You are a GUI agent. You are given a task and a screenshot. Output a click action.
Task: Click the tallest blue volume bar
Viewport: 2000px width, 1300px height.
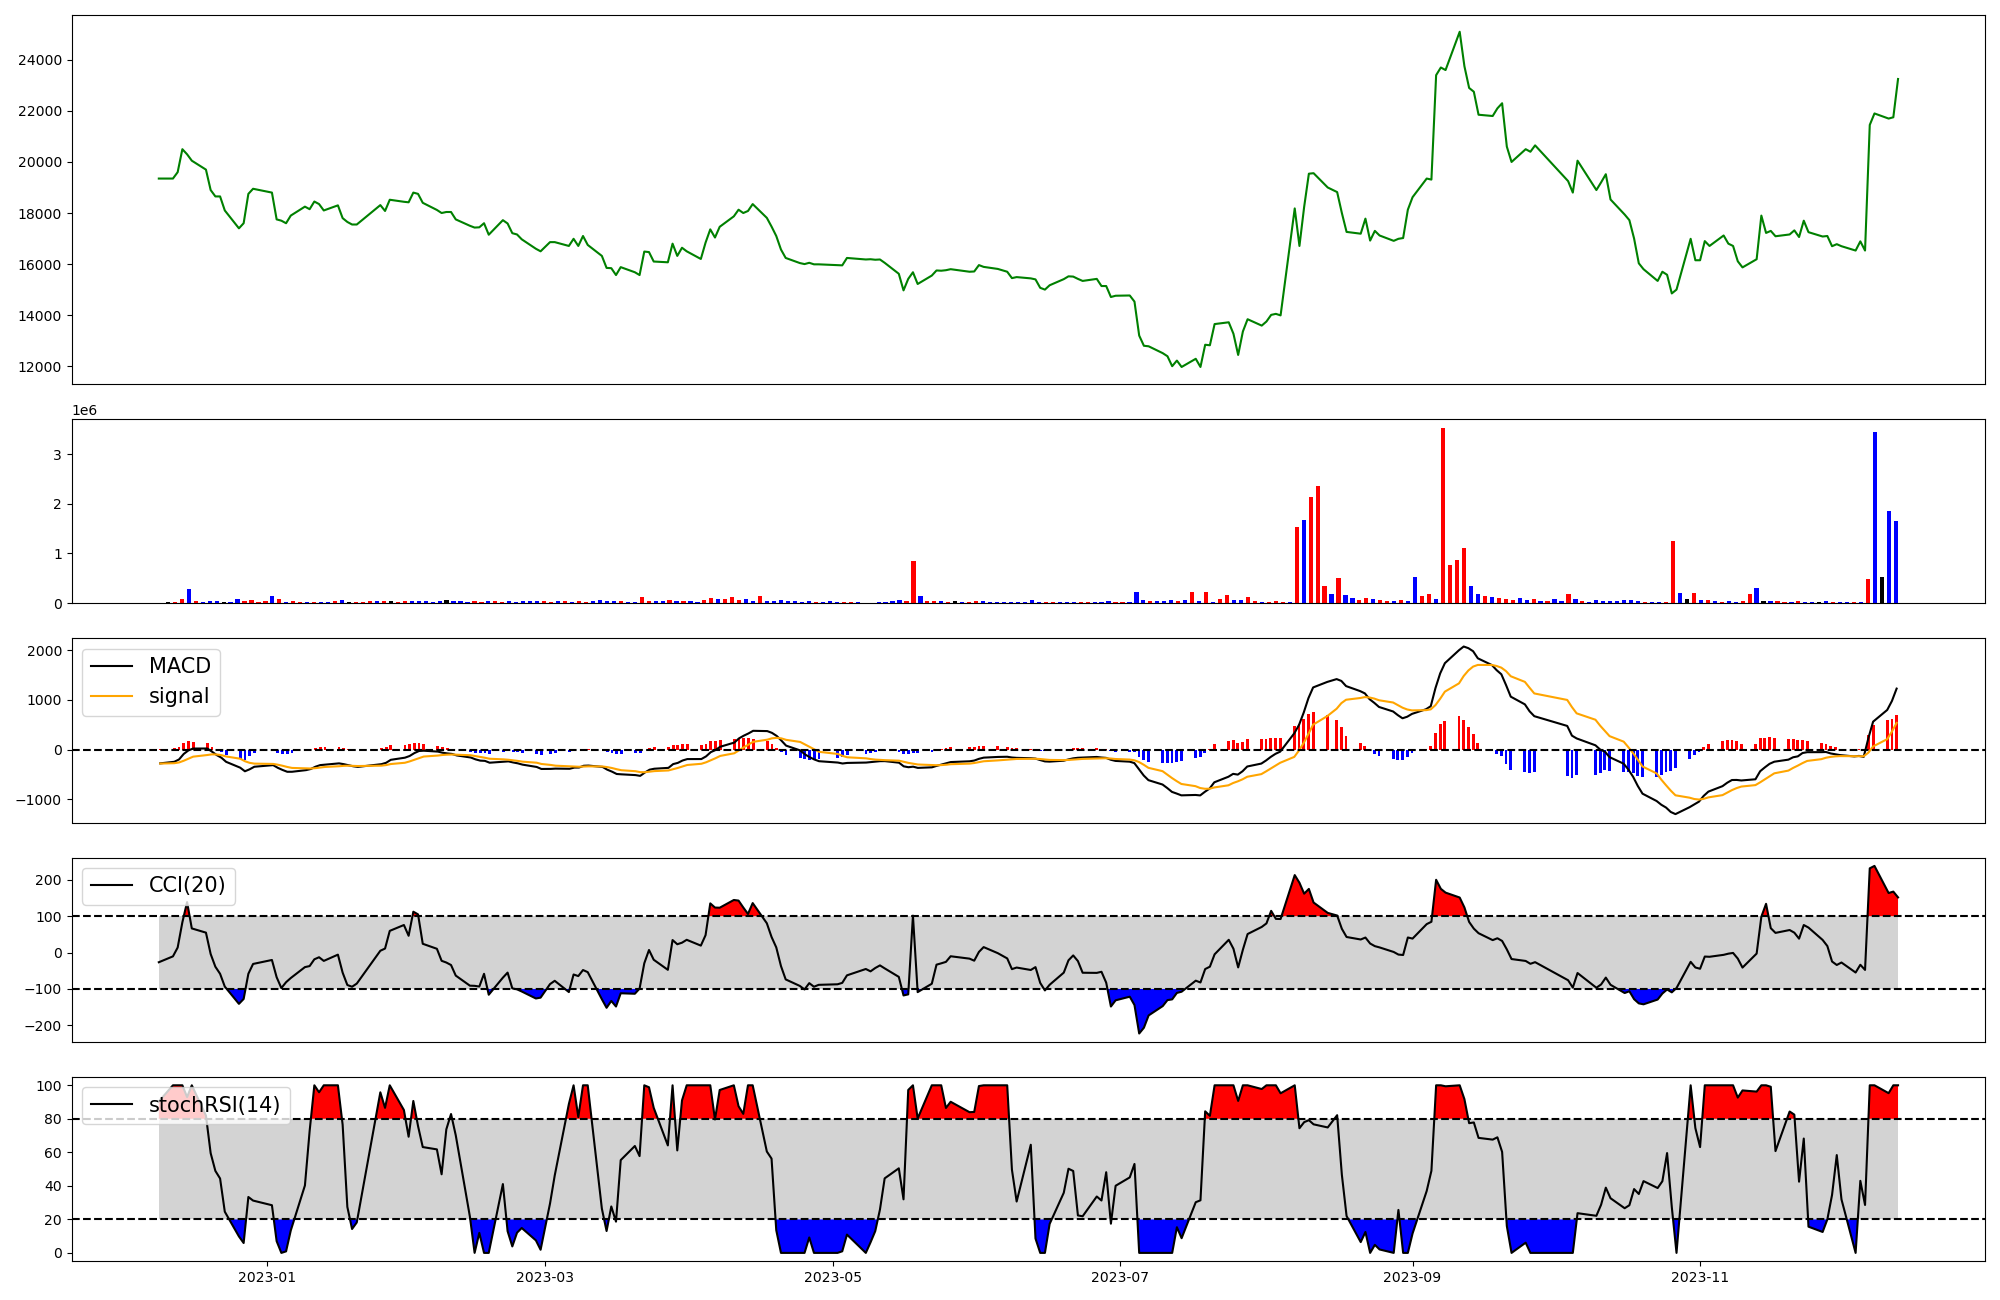(1875, 517)
